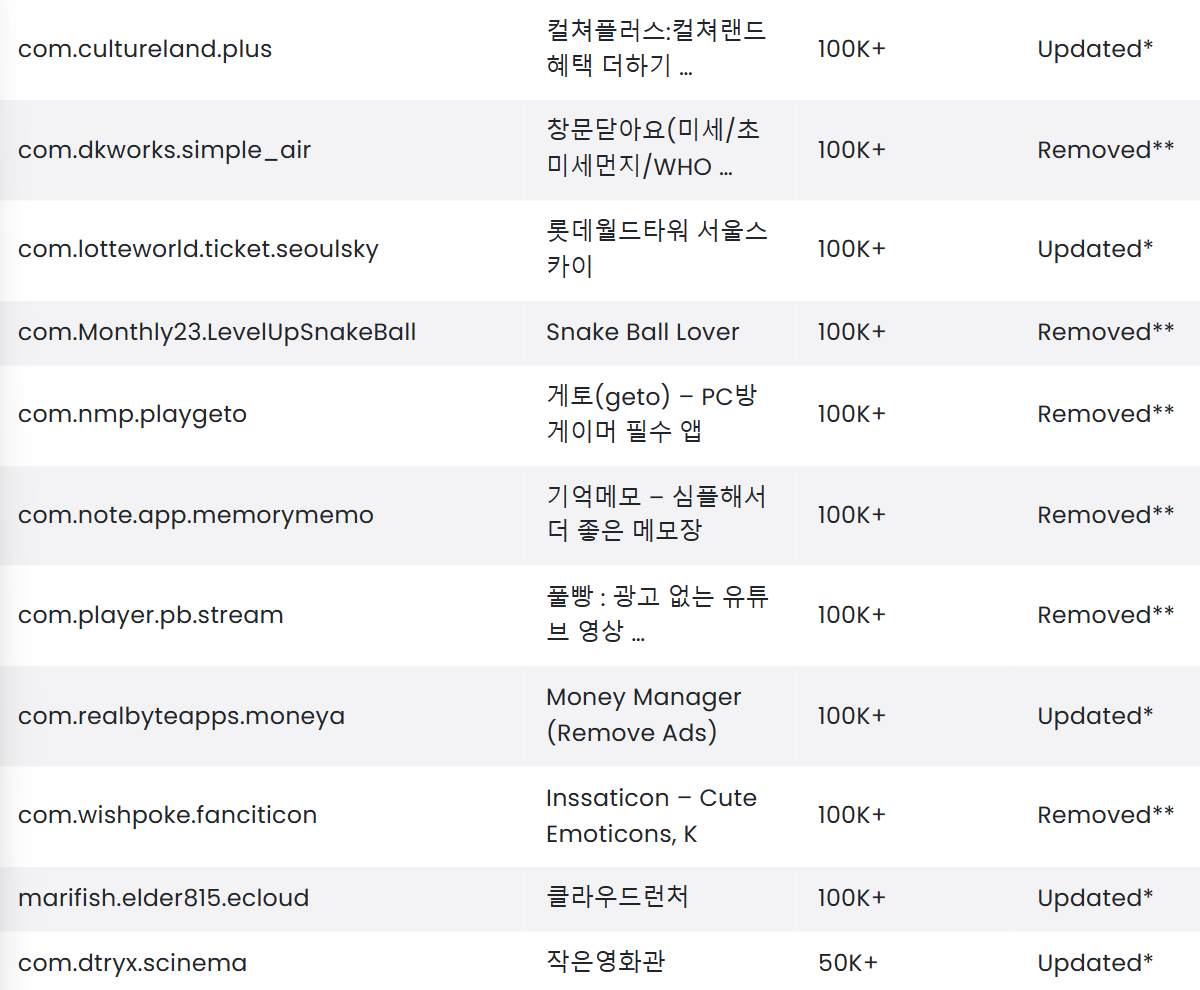Select com.Monthly23.LevelUpSnakeBall package text

[x=217, y=332]
